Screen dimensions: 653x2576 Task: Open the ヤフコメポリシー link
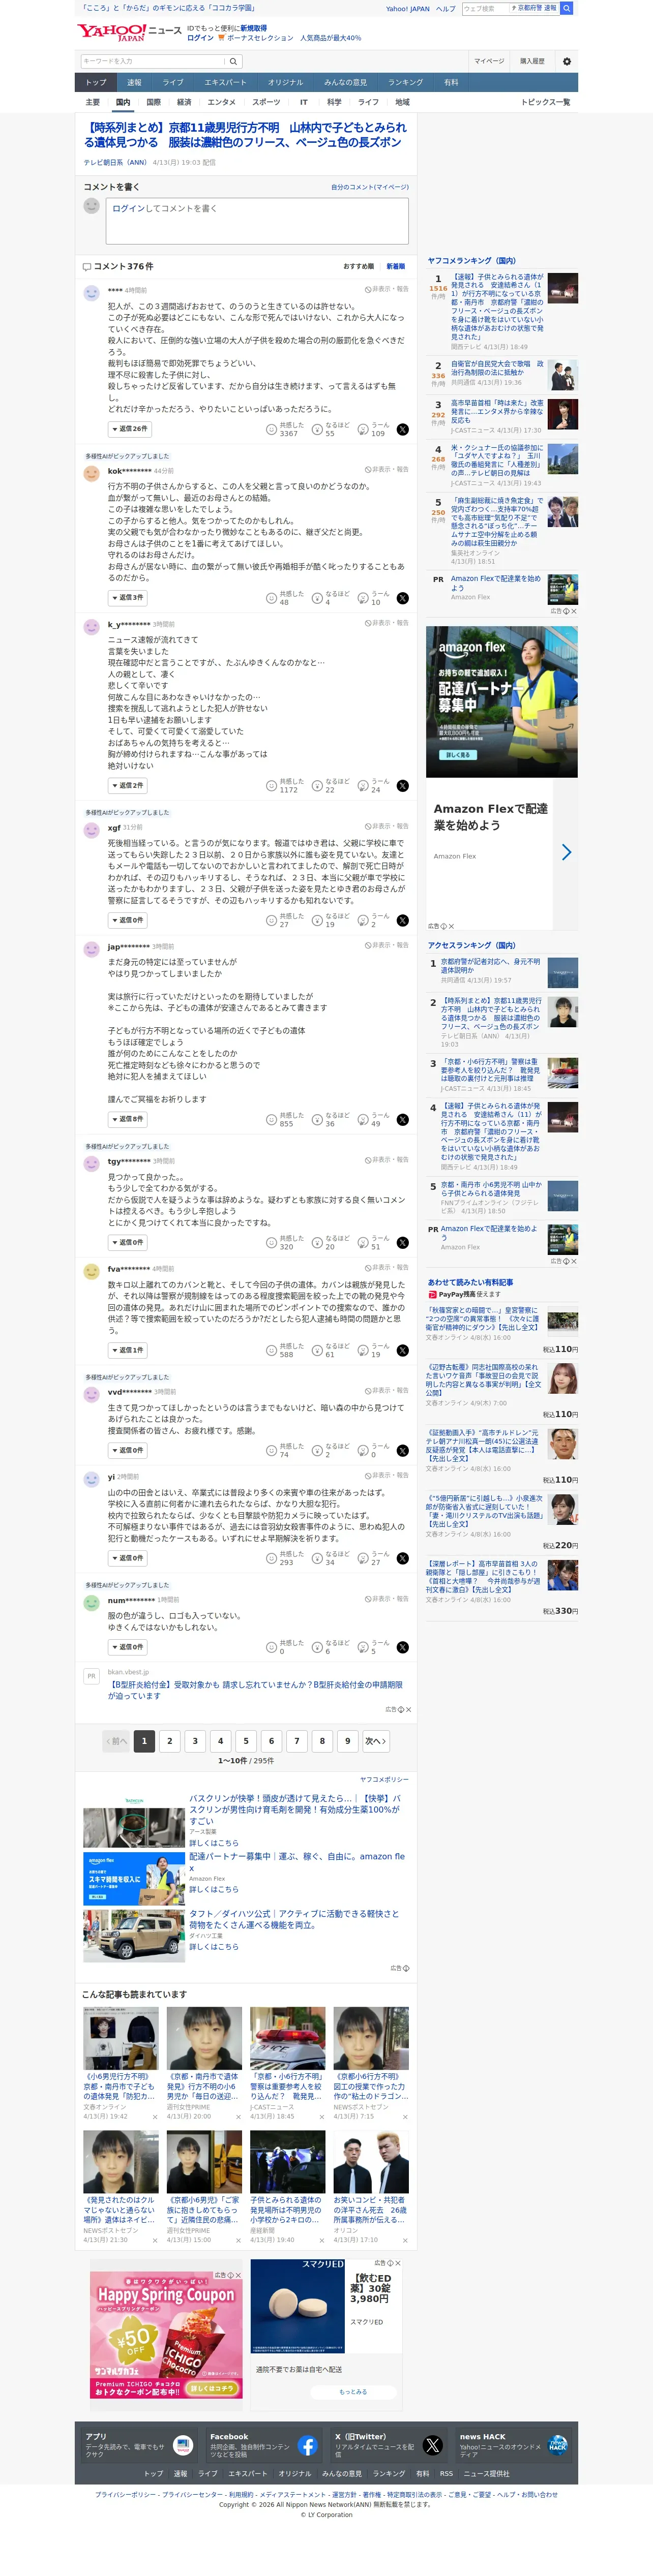[384, 1780]
